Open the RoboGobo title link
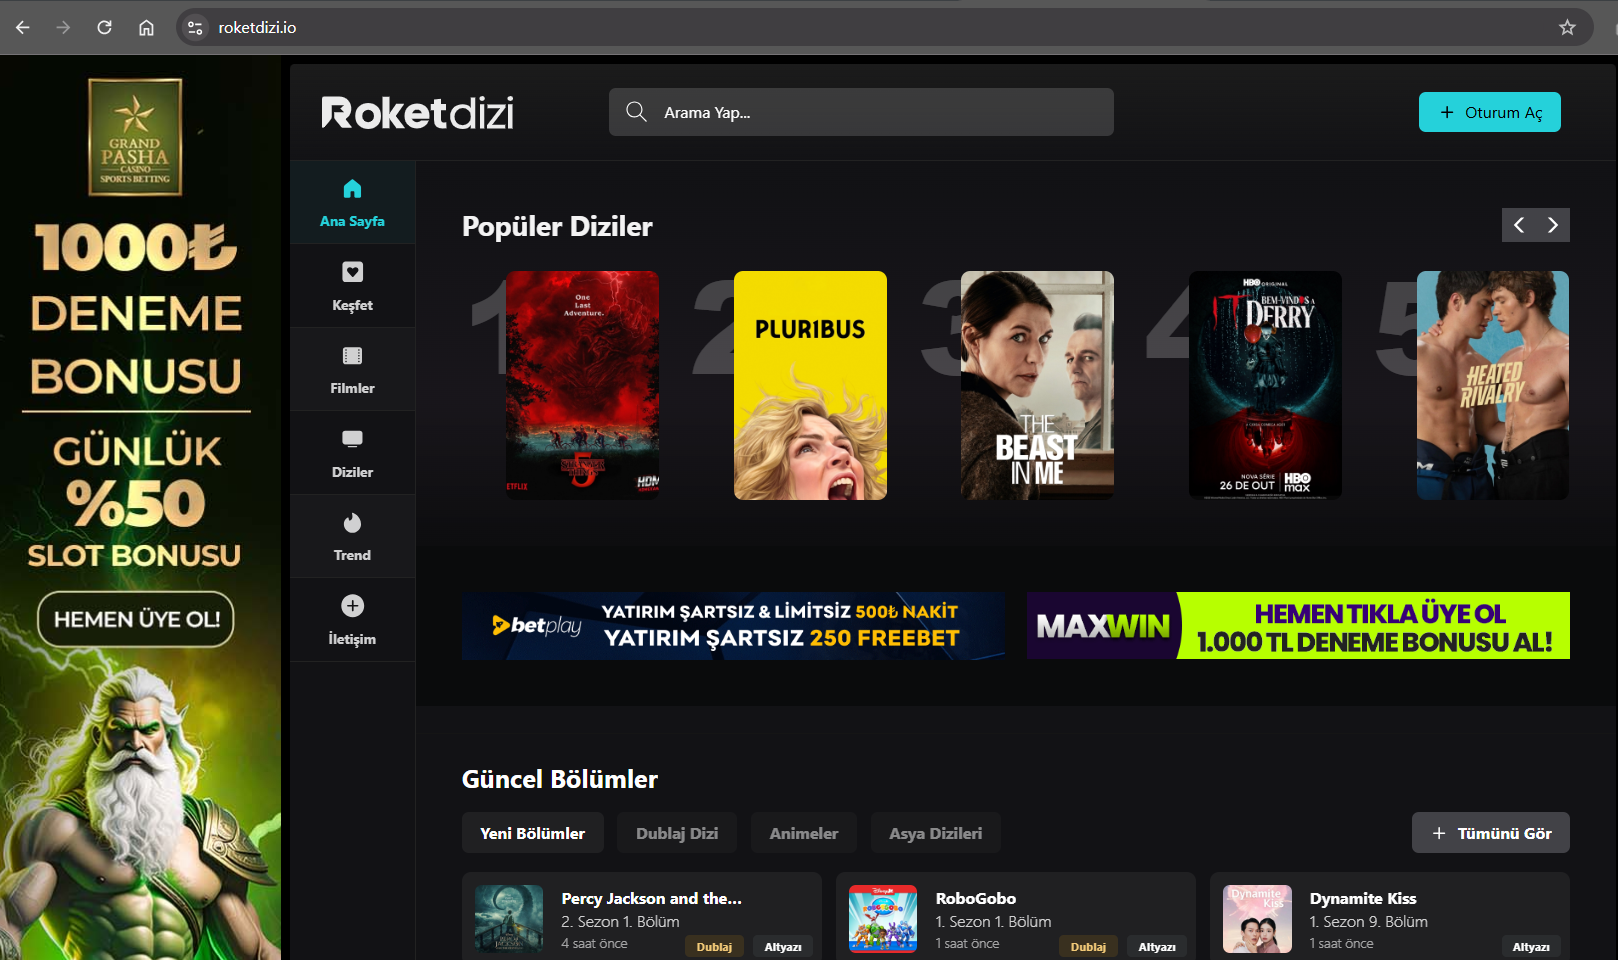This screenshot has width=1618, height=960. point(976,898)
